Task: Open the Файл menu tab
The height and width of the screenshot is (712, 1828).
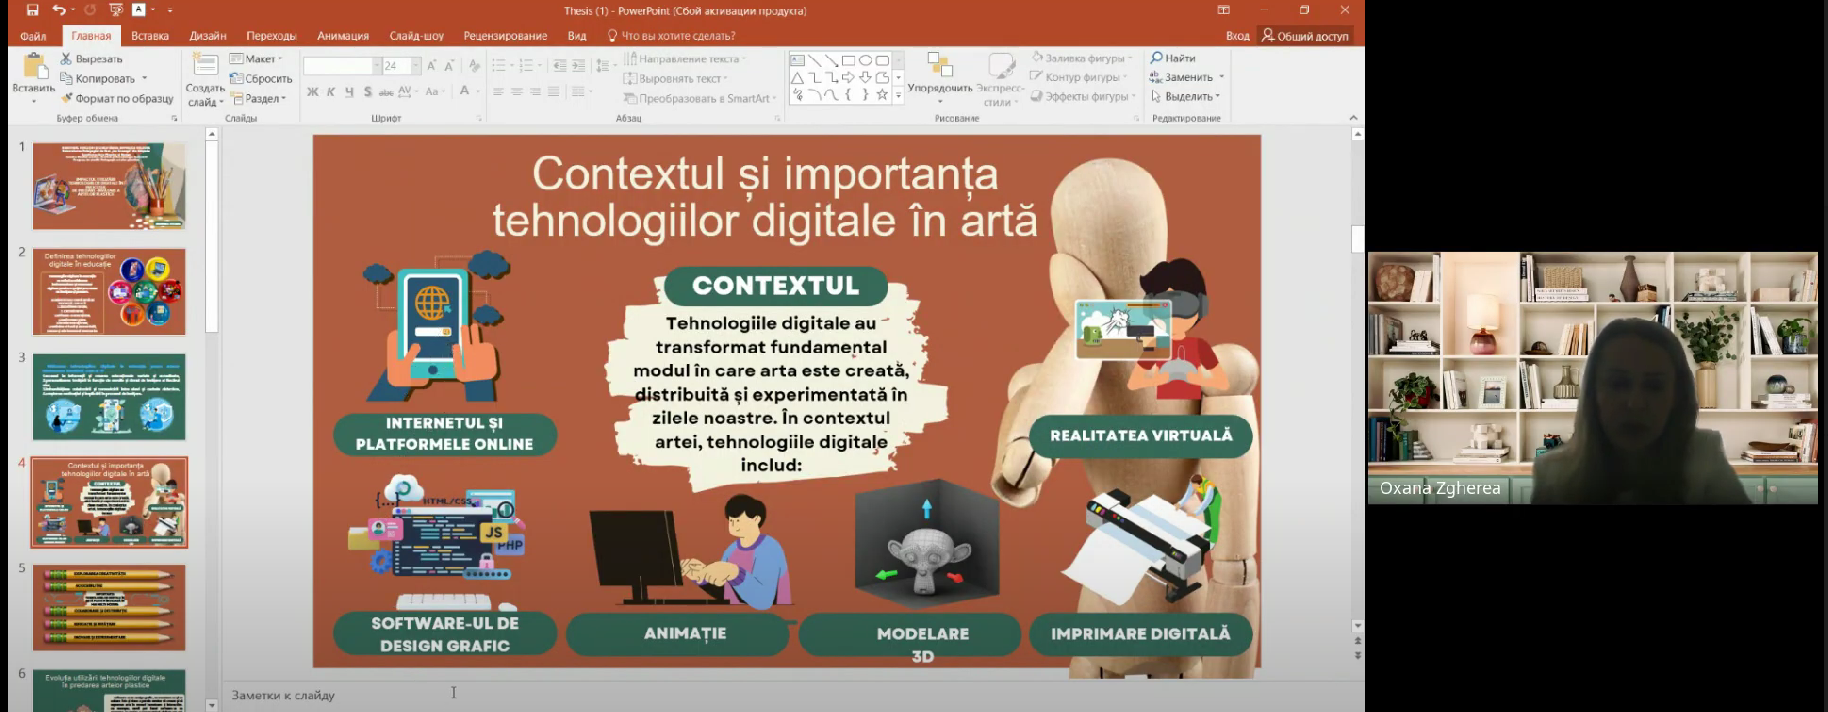Action: [33, 36]
